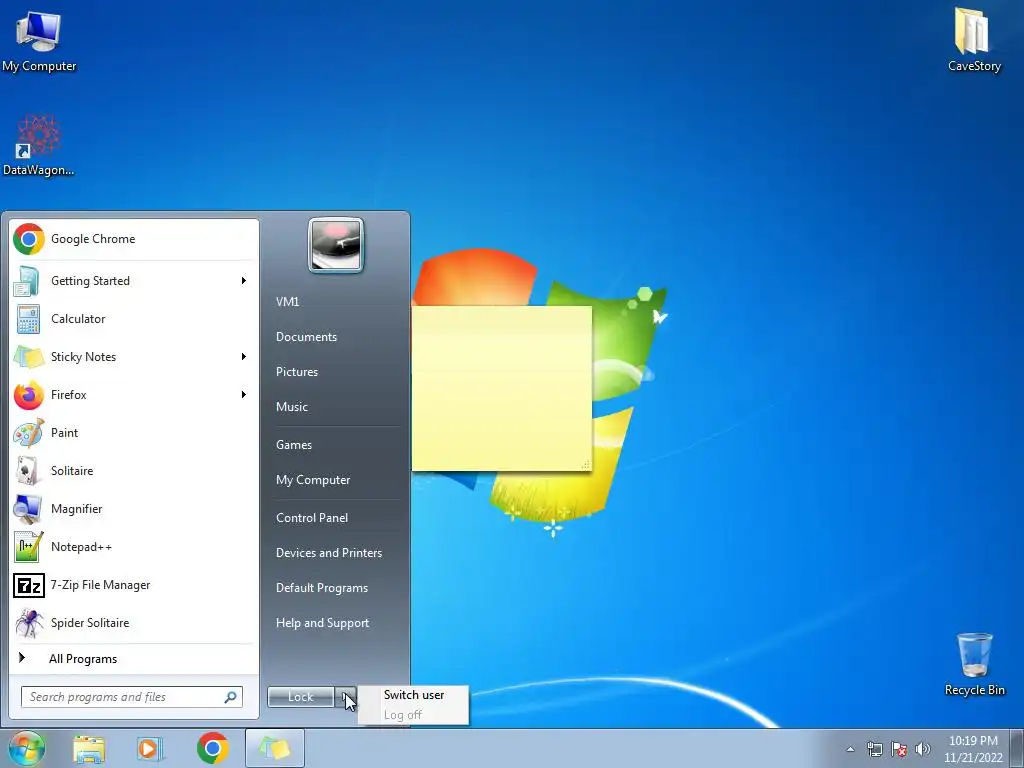Expand All Programs list
This screenshot has width=1024, height=768.
point(134,659)
